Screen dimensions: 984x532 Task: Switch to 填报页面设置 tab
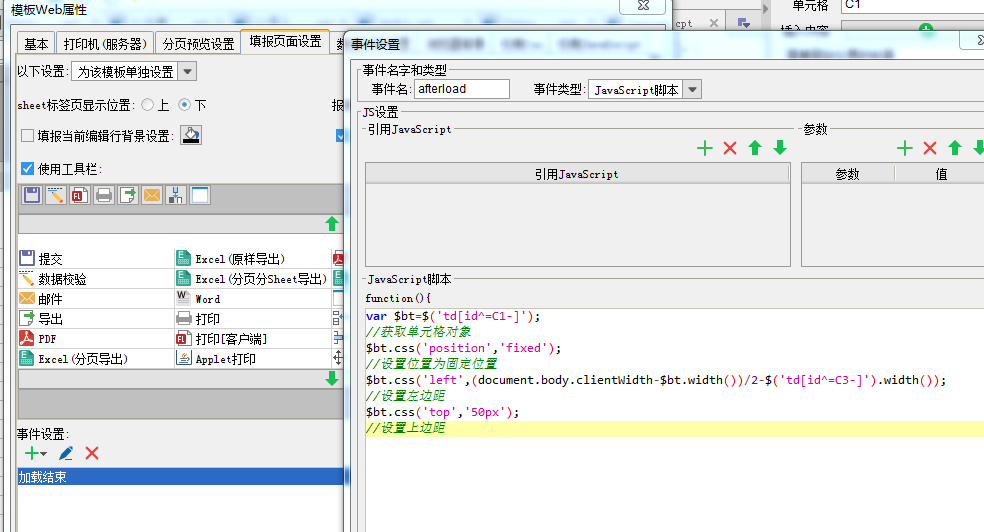pos(286,41)
